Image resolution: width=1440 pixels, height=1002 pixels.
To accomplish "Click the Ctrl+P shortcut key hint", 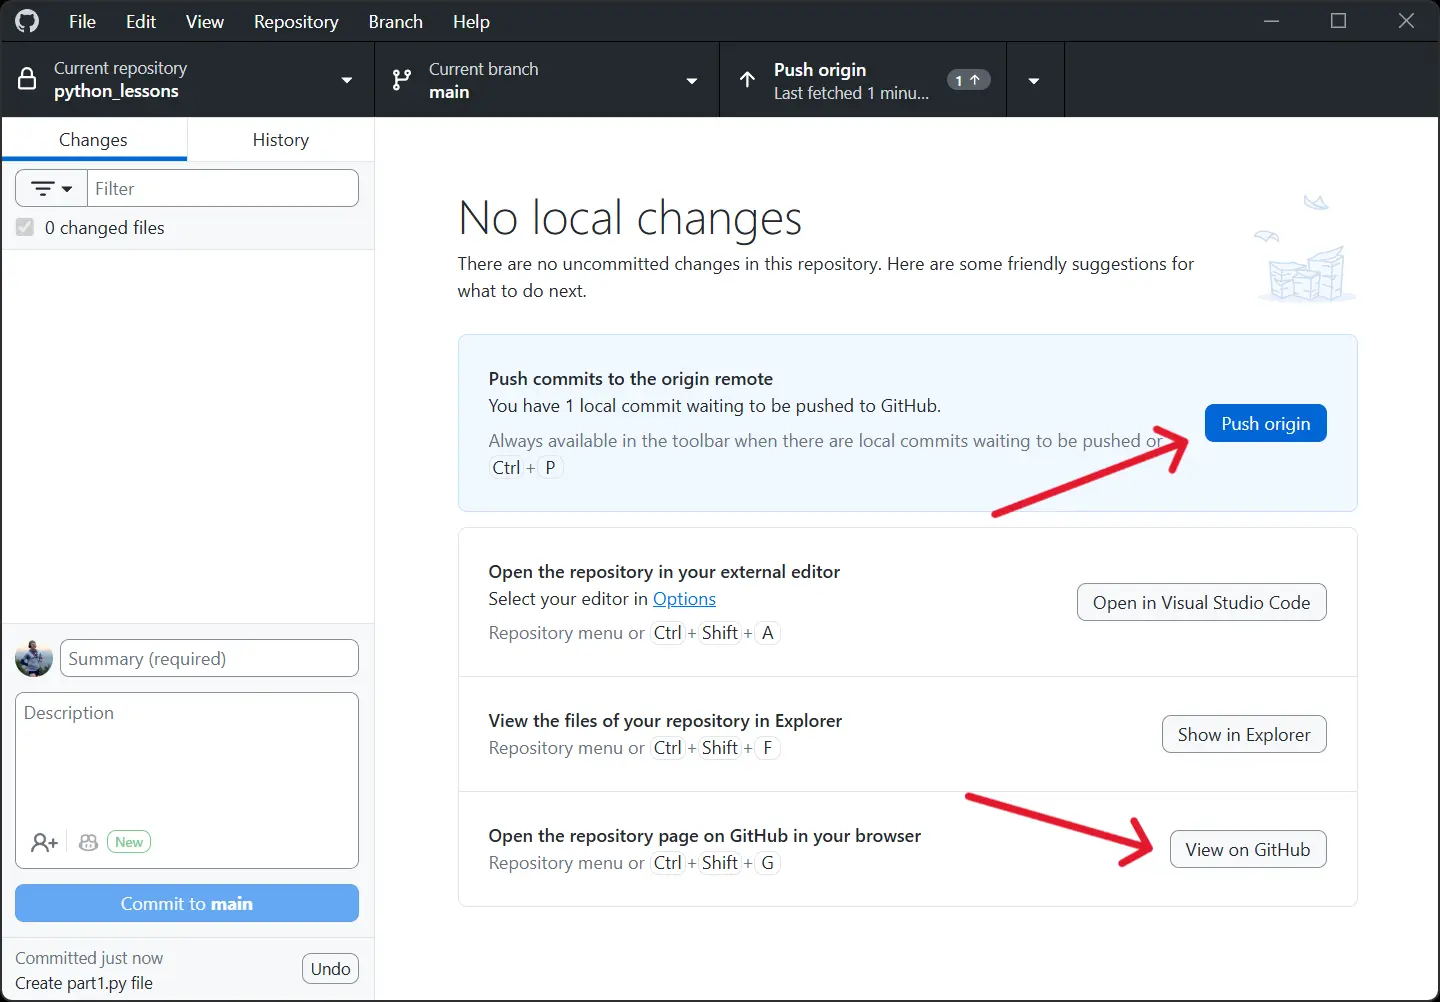I will 526,467.
